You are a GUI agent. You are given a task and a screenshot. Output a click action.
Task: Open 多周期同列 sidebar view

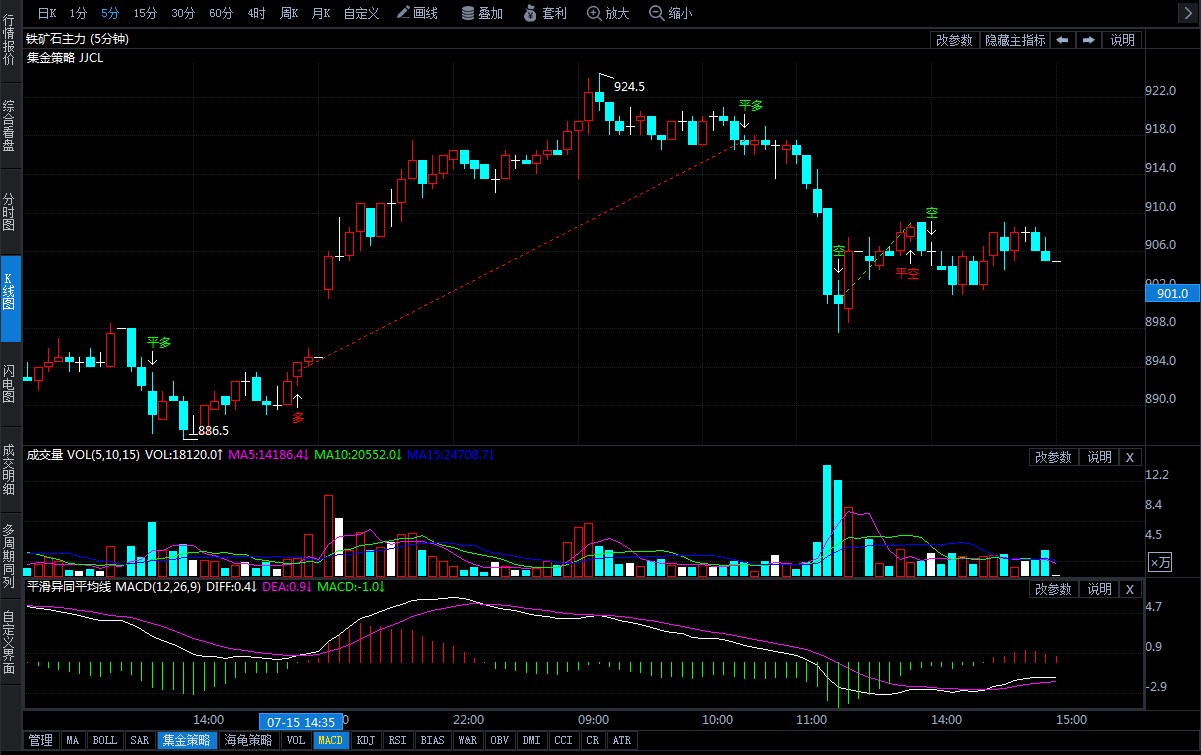point(9,554)
